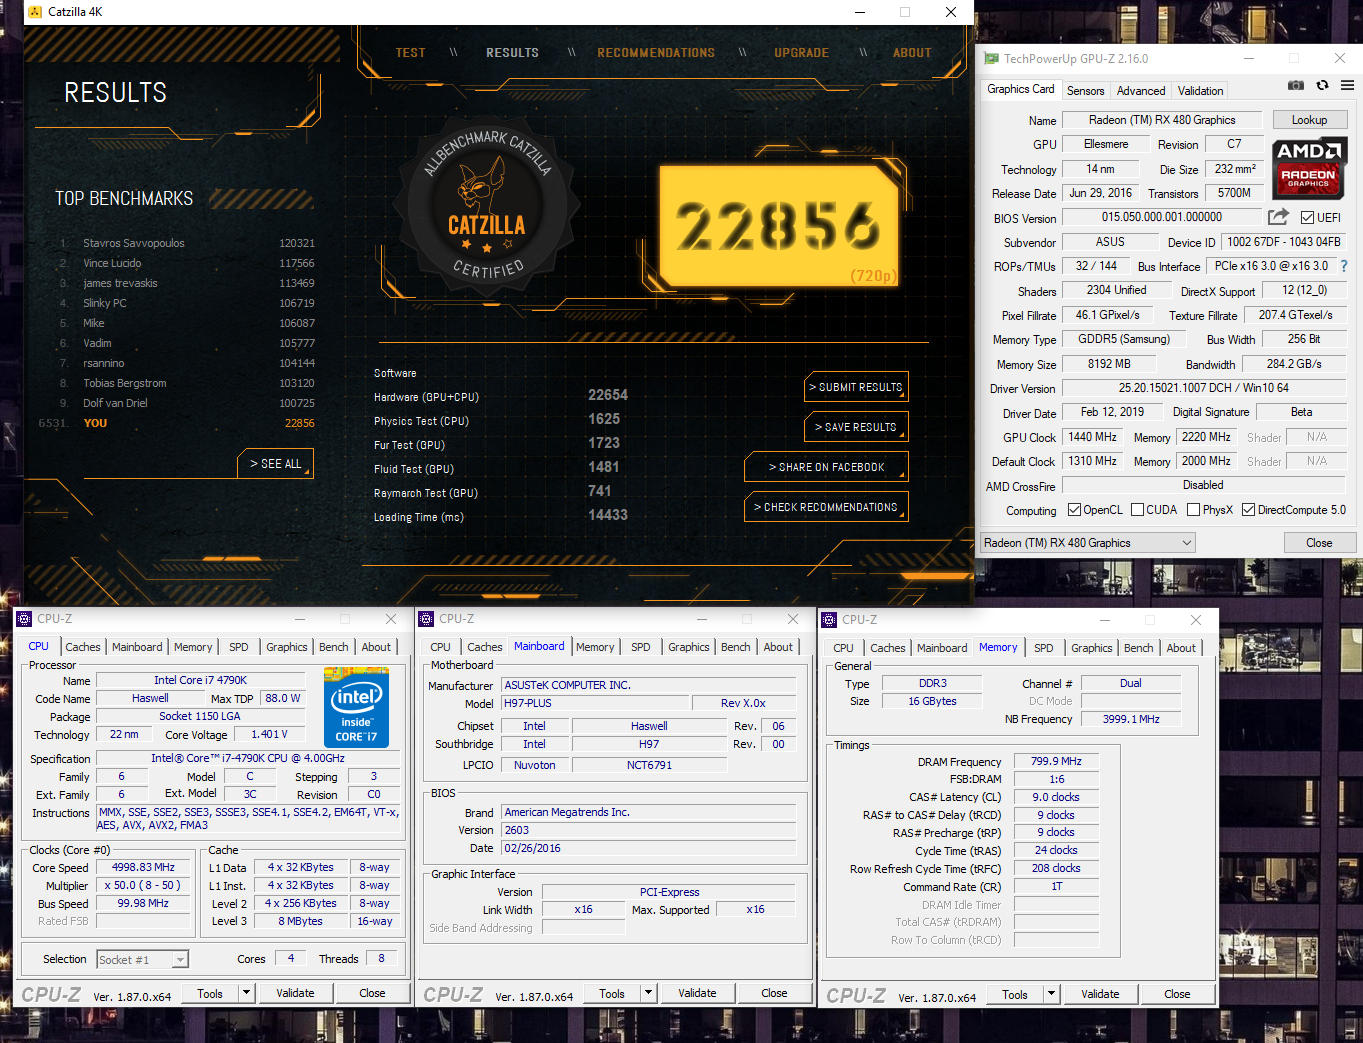This screenshot has width=1363, height=1043.
Task: Open Radeon RX 480 Graphics GPU selector dropdown
Action: 1088,543
